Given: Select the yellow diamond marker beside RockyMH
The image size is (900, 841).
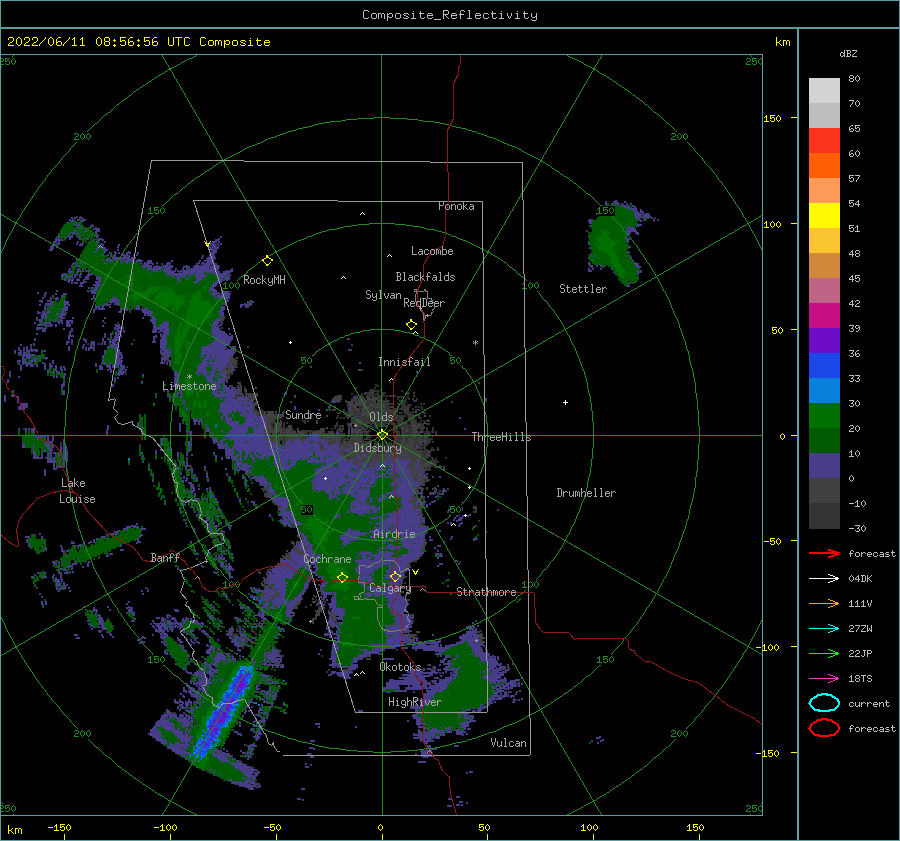Looking at the screenshot, I should [x=267, y=261].
